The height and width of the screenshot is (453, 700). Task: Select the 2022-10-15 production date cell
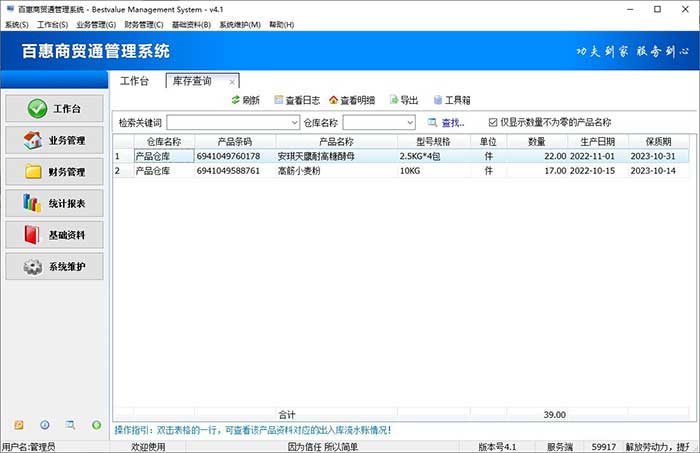pyautogui.click(x=598, y=170)
